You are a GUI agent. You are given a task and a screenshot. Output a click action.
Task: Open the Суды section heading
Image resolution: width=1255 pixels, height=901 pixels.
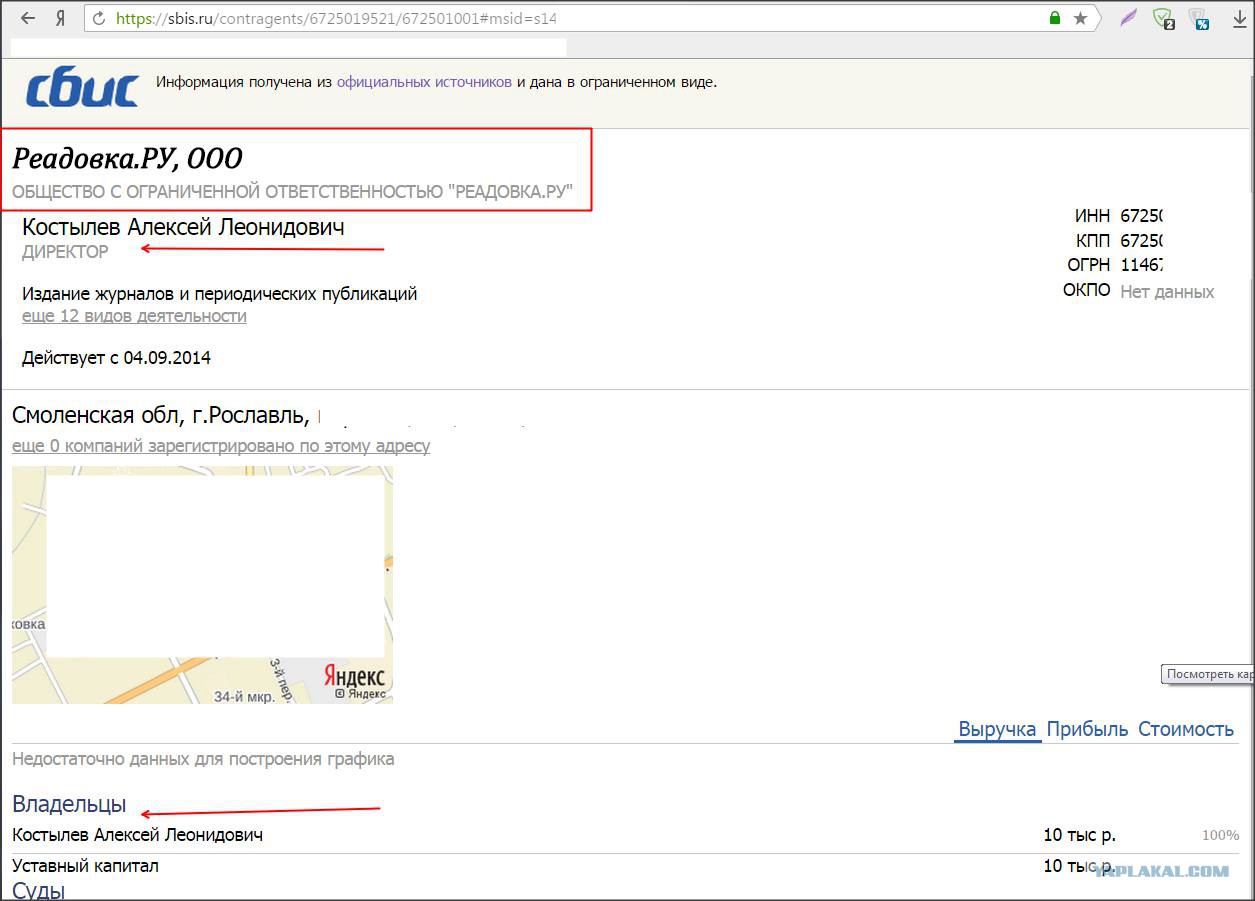pyautogui.click(x=38, y=889)
